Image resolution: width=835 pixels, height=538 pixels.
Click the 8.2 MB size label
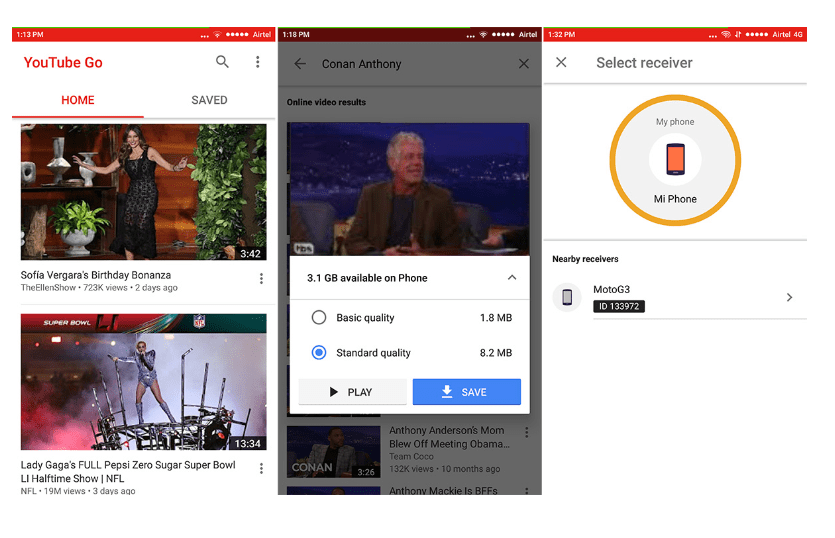pos(496,353)
